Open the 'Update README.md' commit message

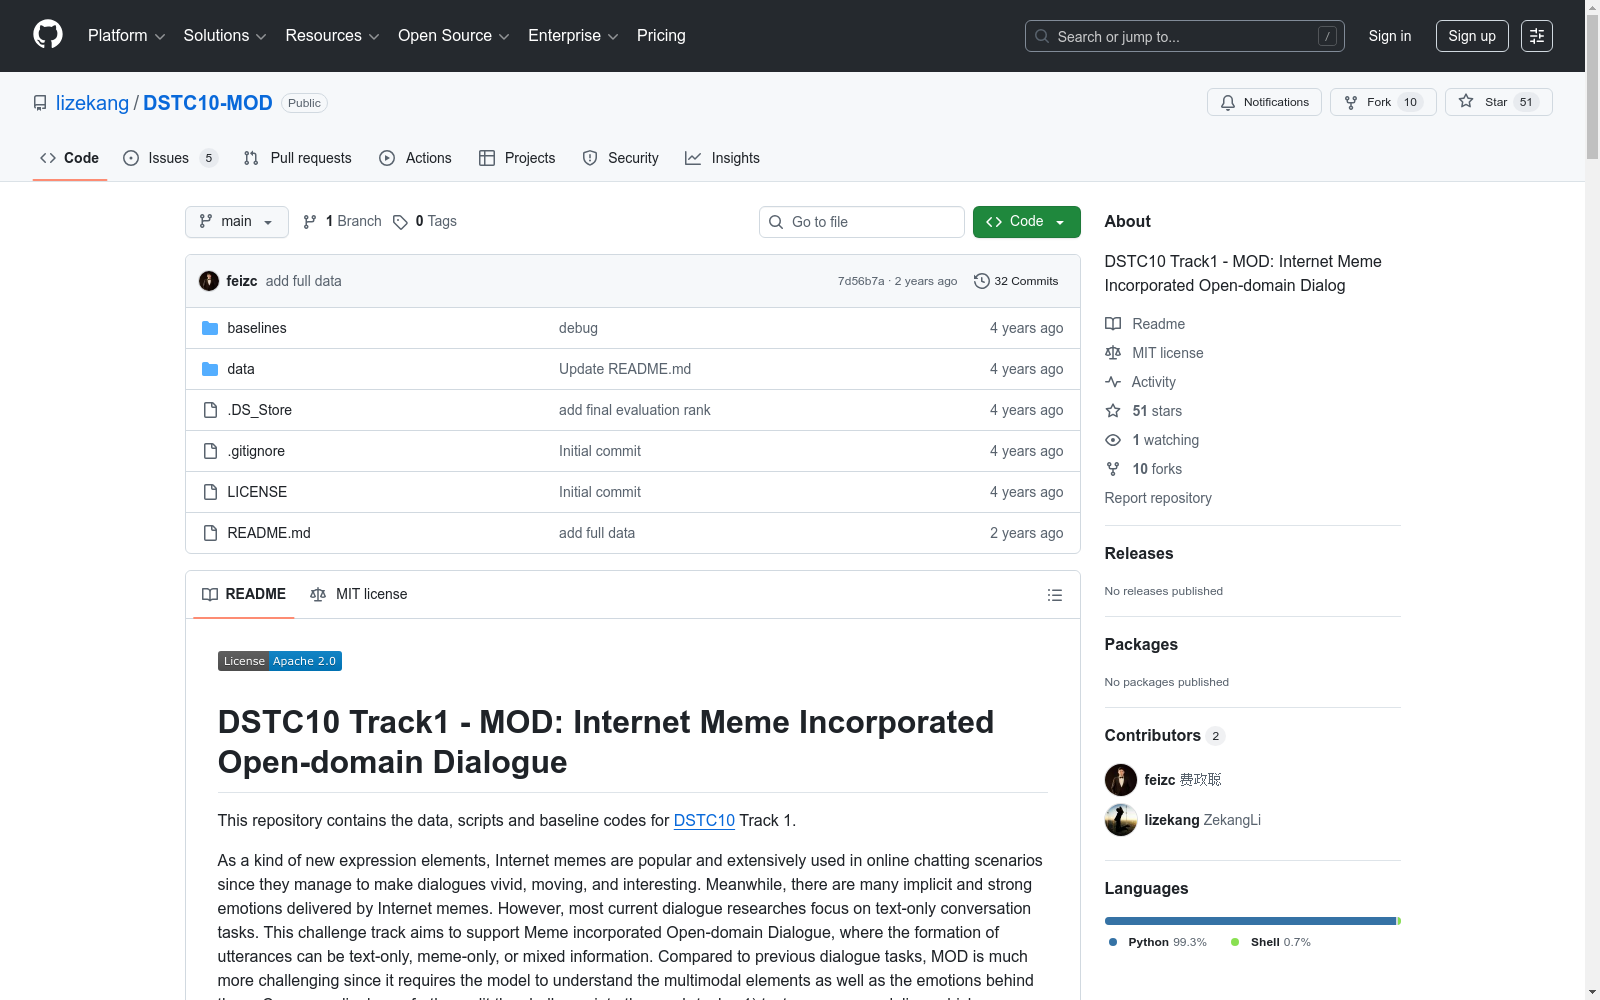point(625,369)
